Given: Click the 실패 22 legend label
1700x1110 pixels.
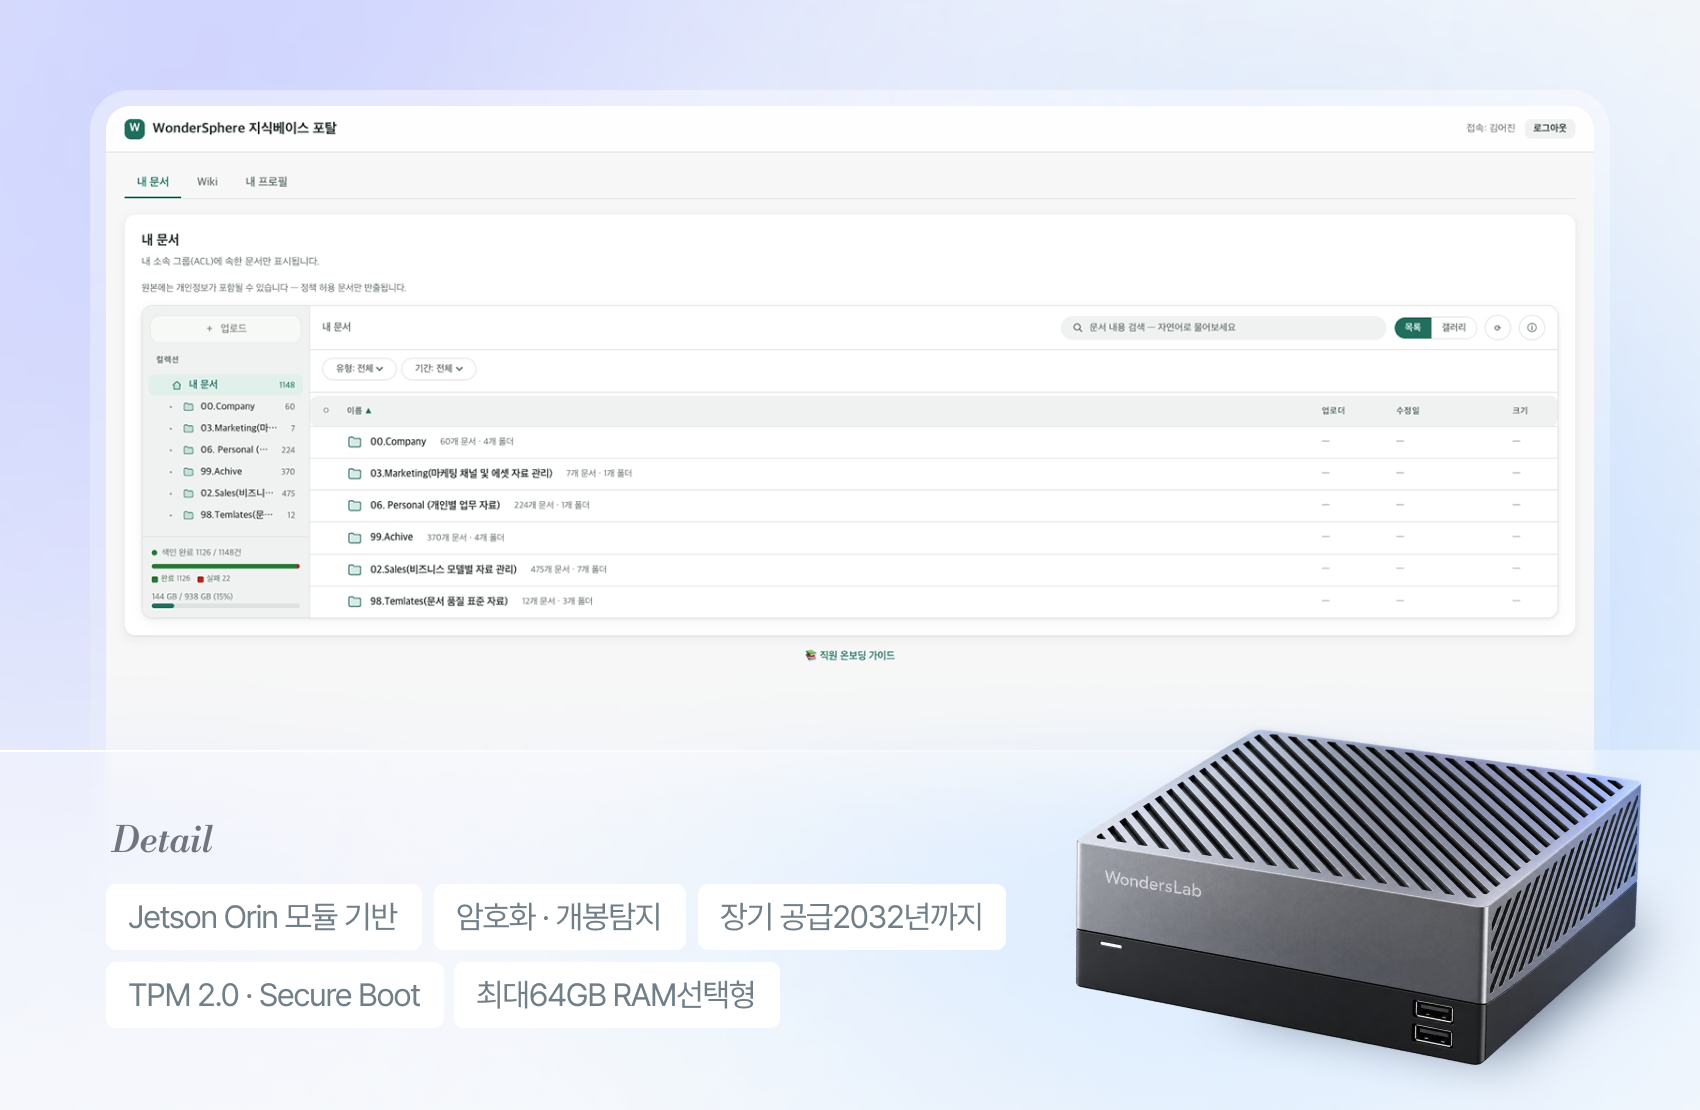Looking at the screenshot, I should click(x=214, y=579).
